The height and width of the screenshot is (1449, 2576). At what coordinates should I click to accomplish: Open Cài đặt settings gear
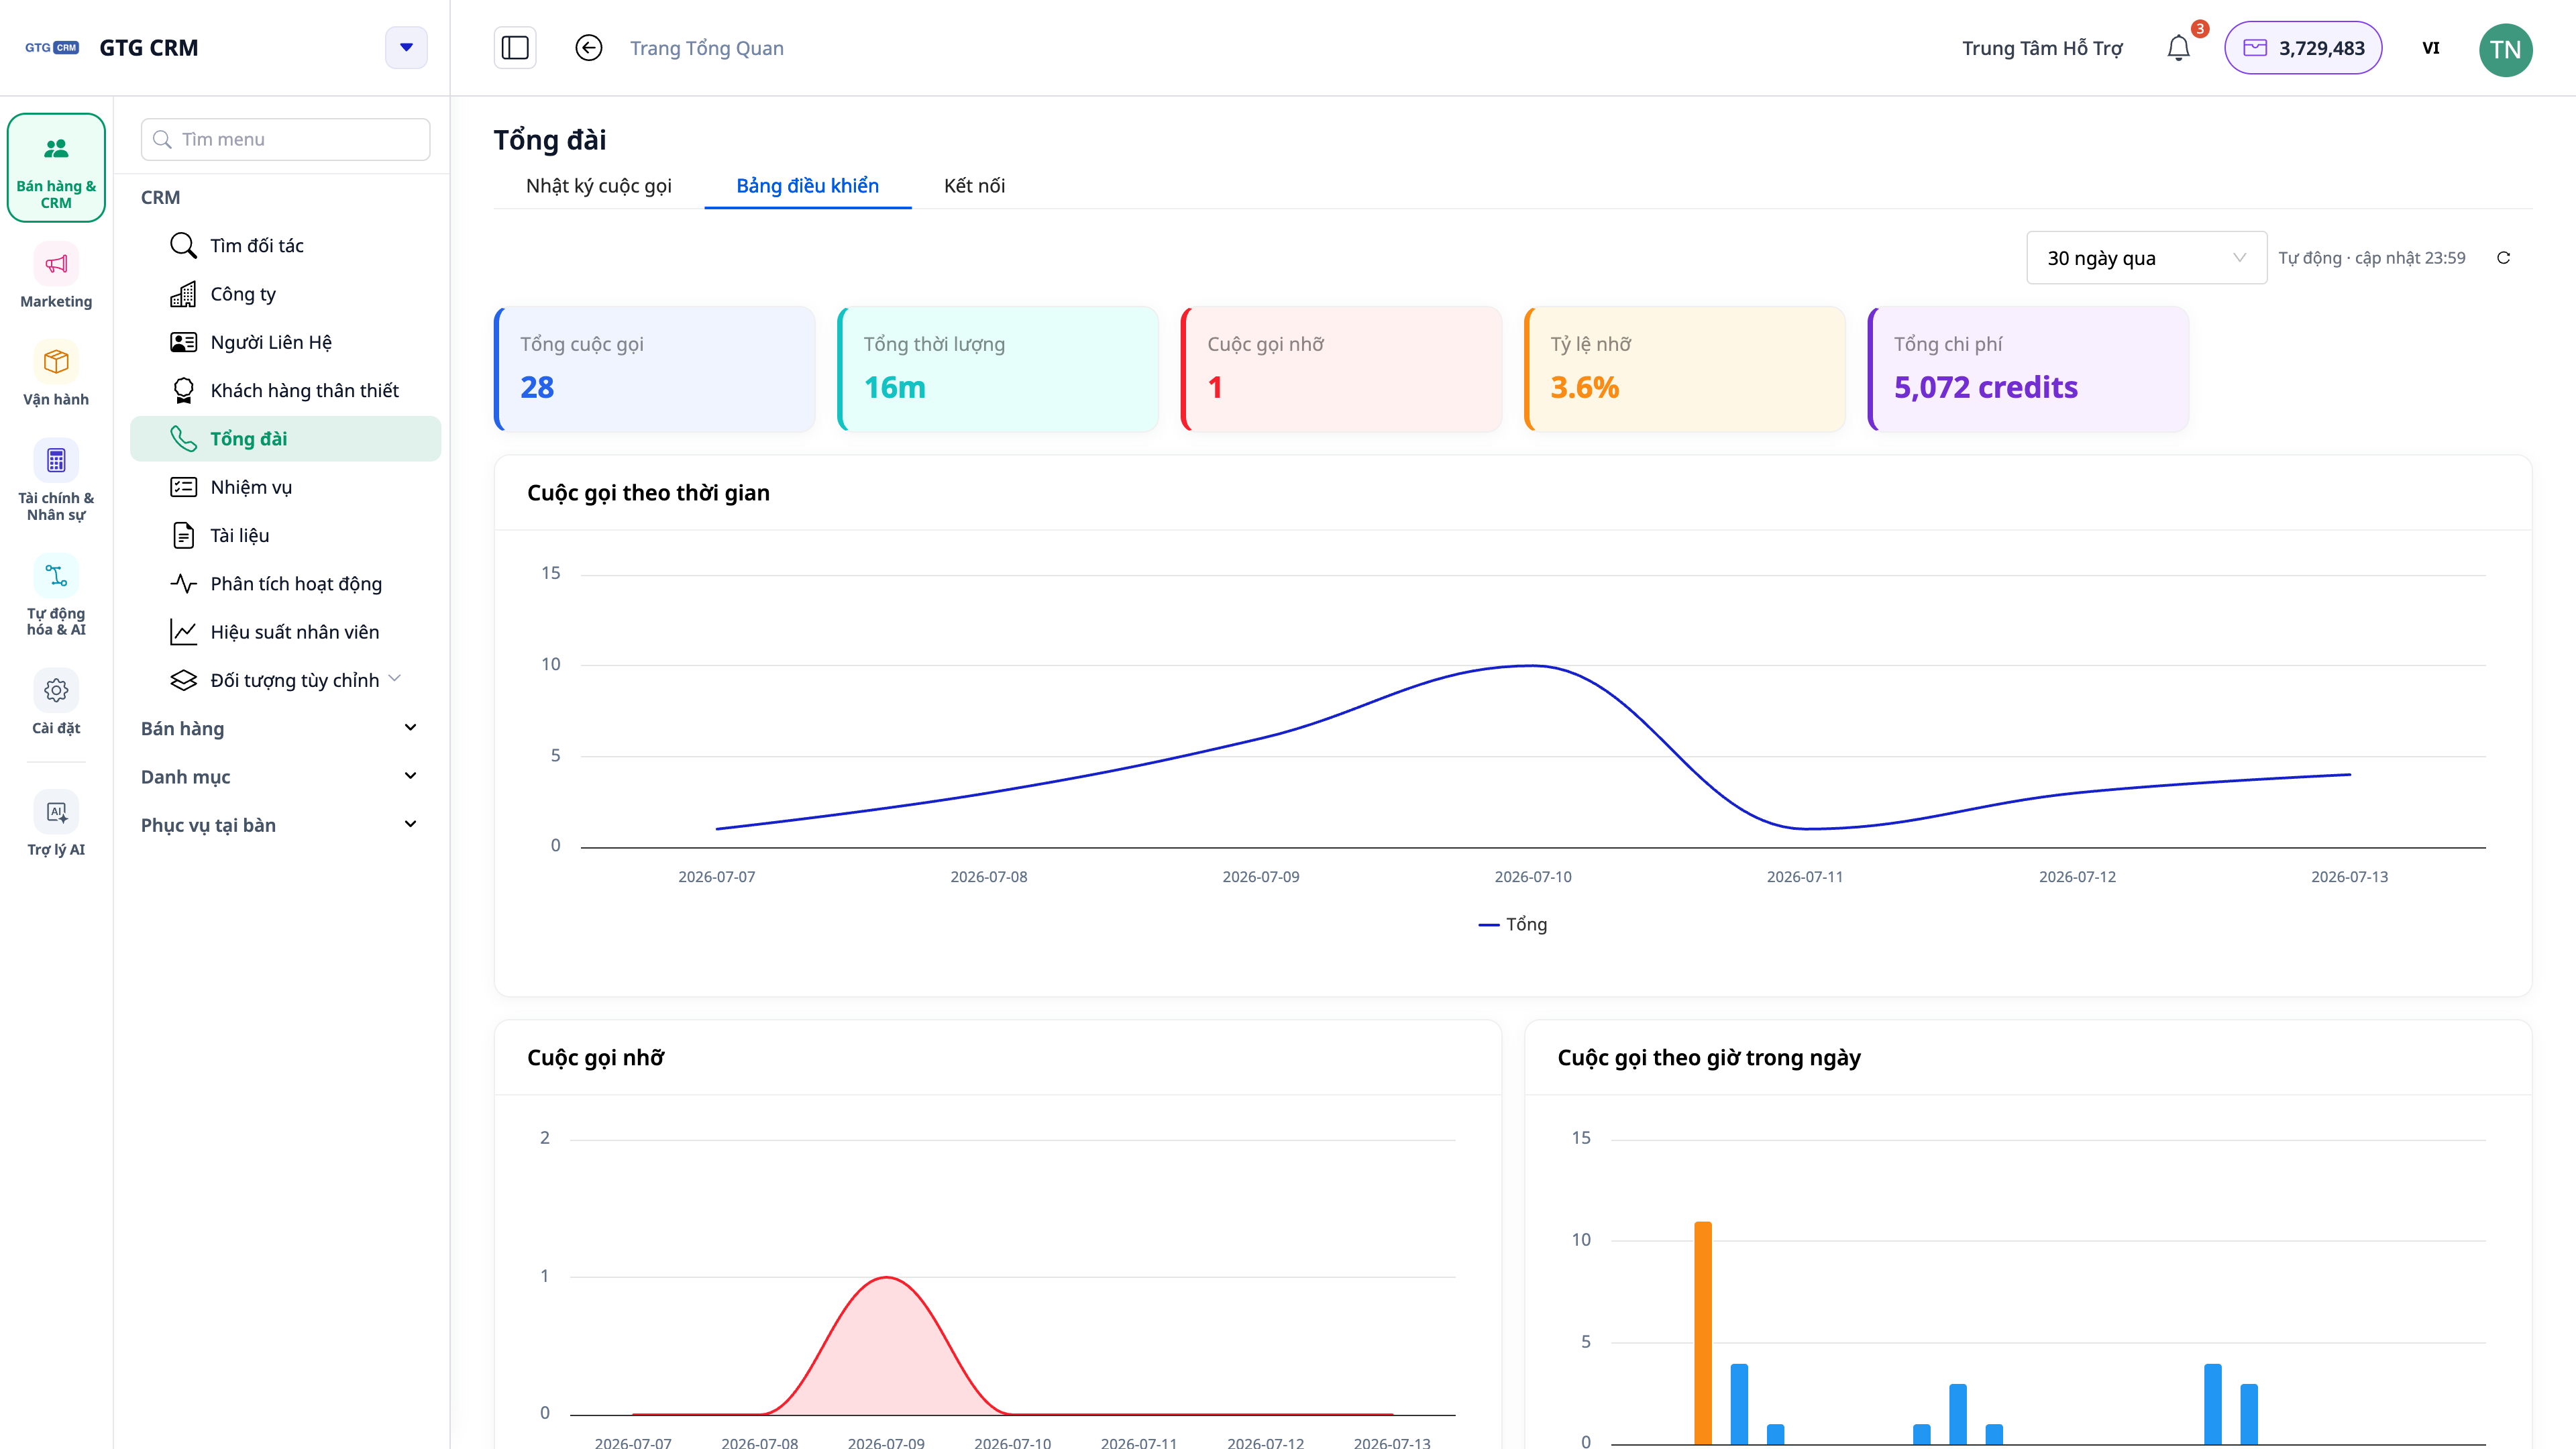(56, 703)
